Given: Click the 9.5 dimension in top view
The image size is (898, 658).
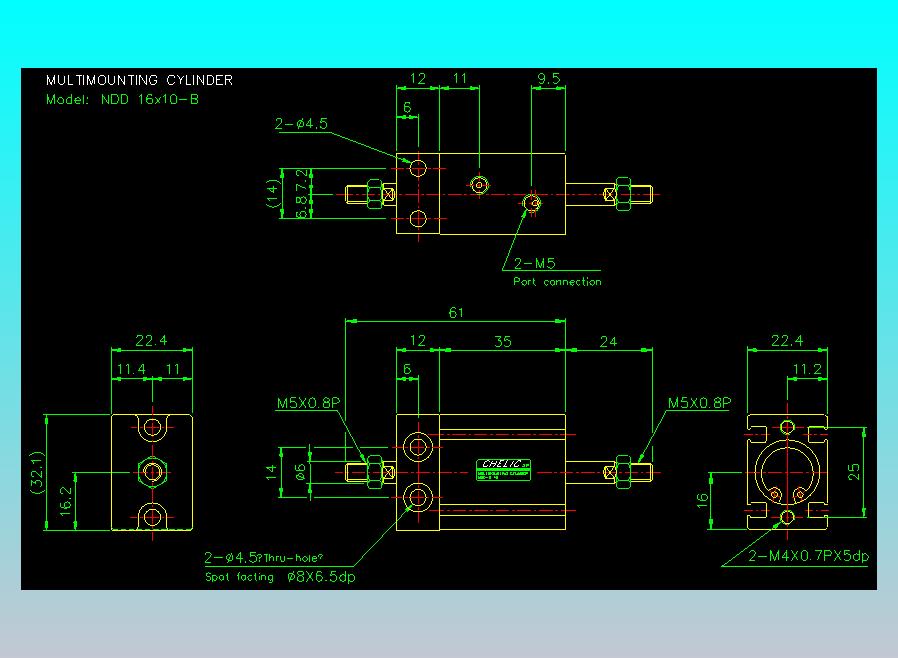Looking at the screenshot, I should tap(548, 78).
